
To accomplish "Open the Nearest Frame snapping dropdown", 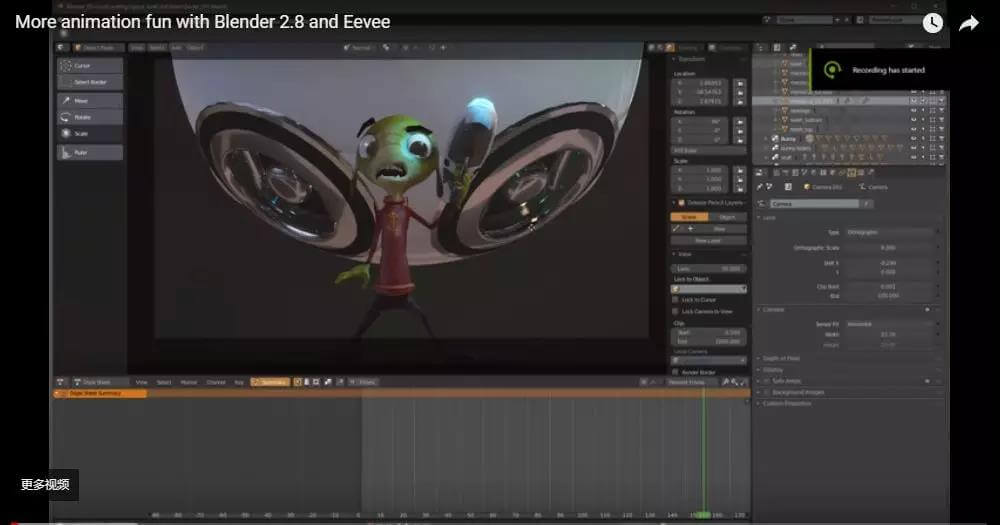I will click(x=693, y=382).
